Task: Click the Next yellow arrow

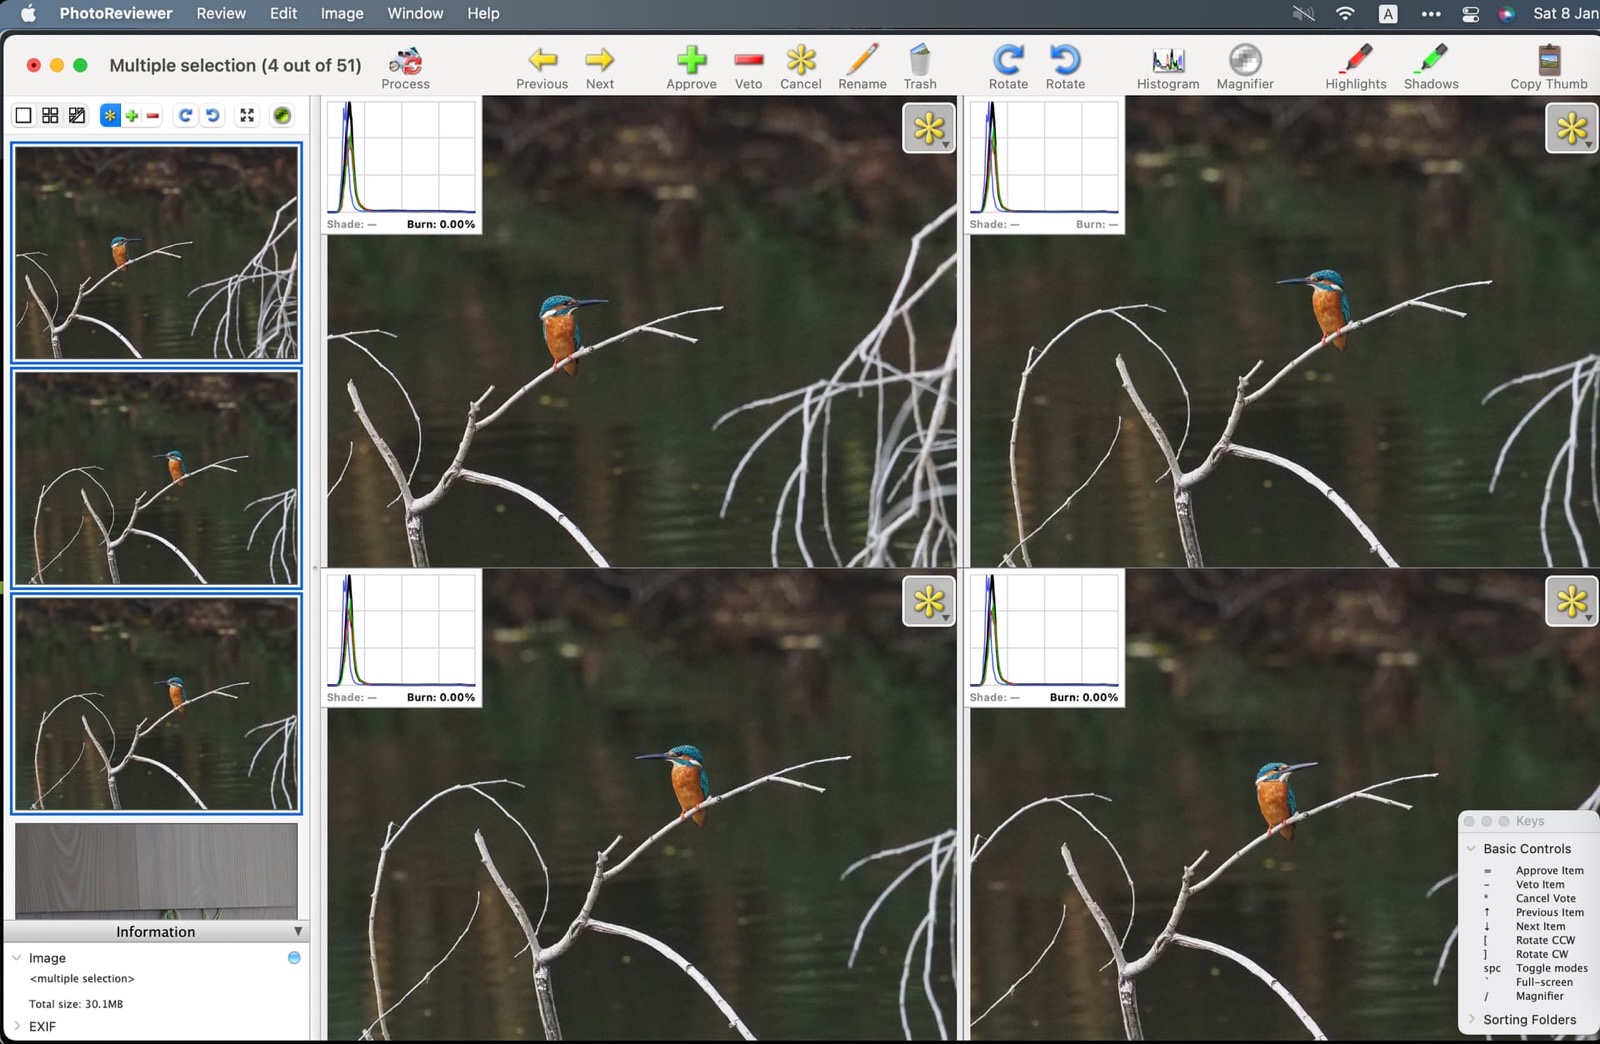Action: coord(600,62)
